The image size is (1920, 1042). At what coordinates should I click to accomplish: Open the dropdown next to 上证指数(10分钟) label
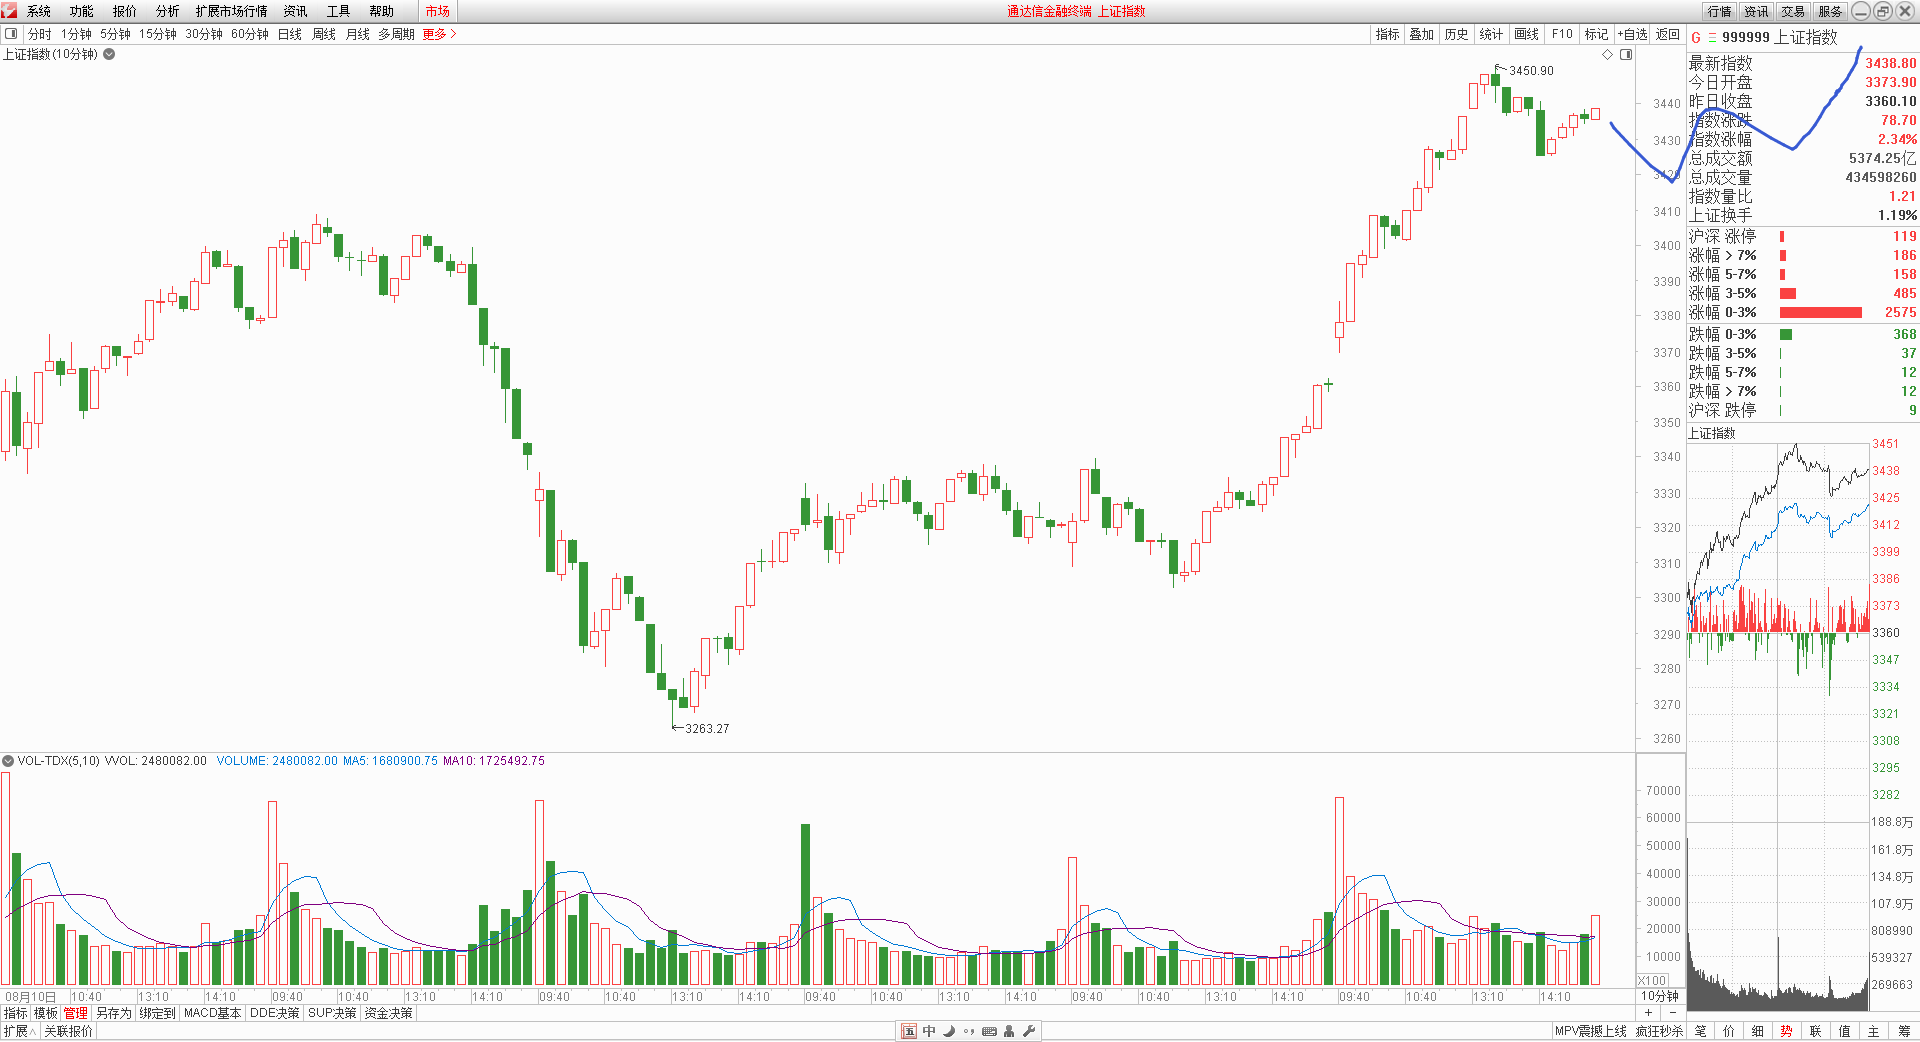[x=109, y=54]
